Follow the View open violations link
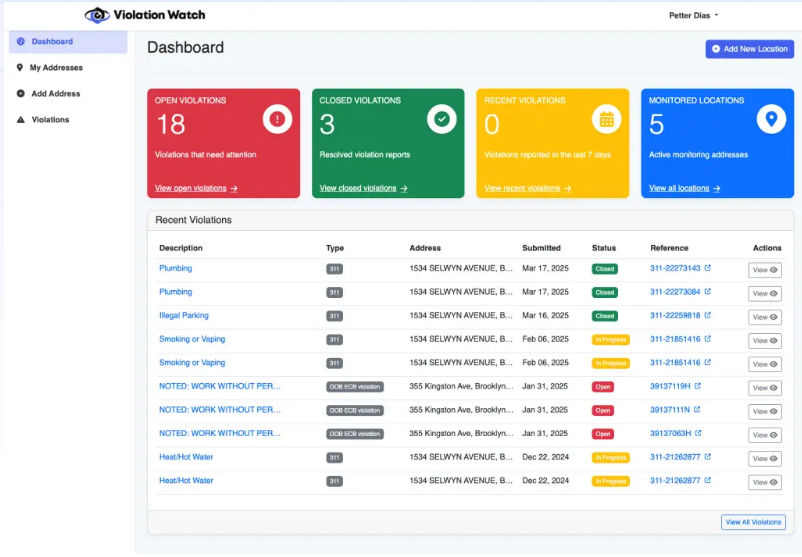 (x=196, y=188)
